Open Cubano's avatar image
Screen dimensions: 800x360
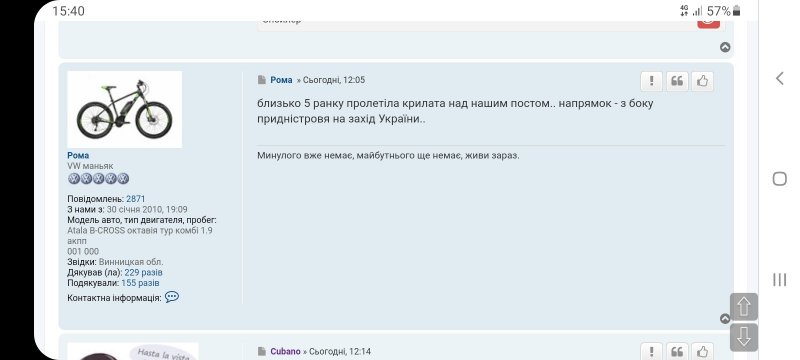coord(133,351)
